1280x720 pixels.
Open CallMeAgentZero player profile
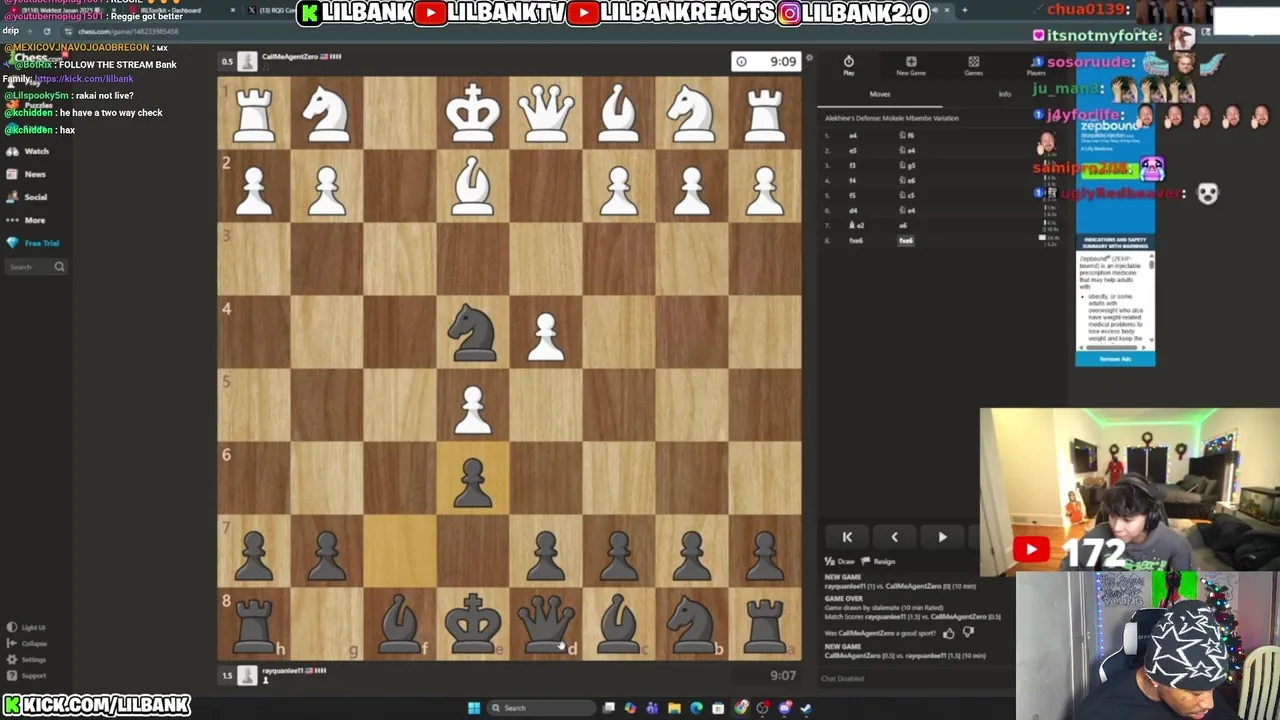288,57
